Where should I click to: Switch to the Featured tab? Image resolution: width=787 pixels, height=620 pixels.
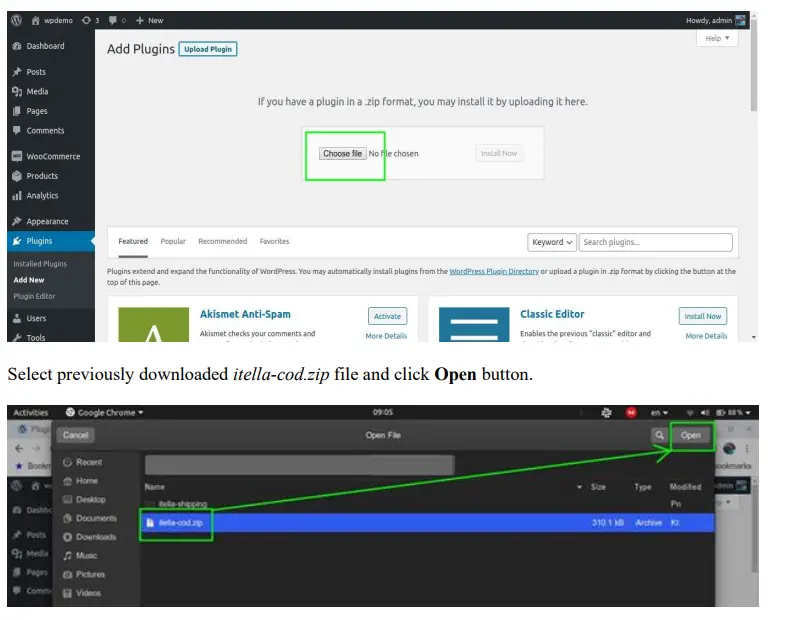click(133, 241)
